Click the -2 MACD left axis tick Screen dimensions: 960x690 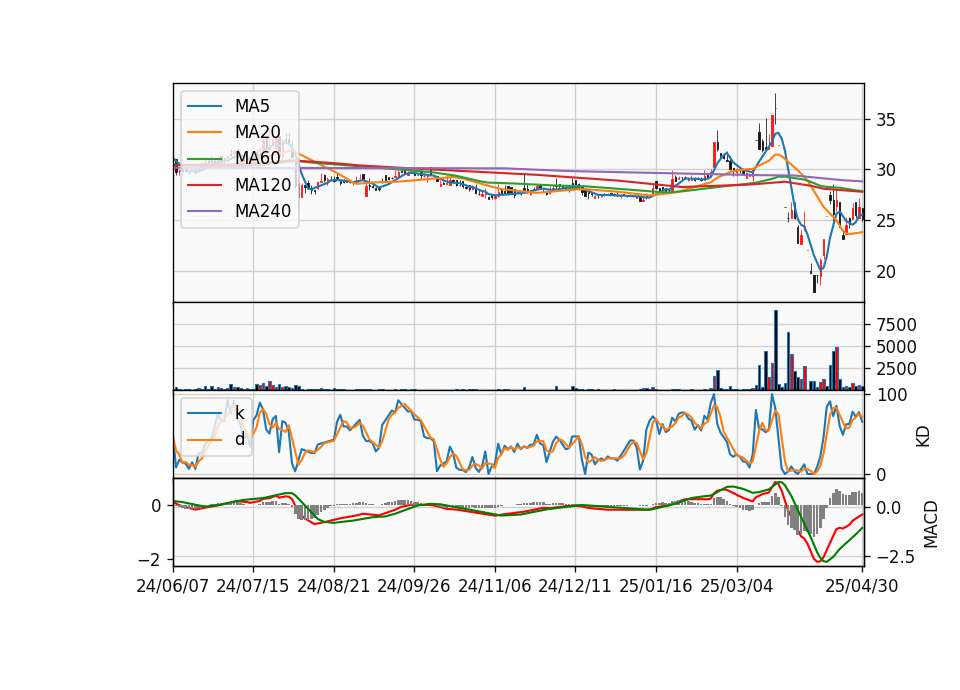point(149,560)
